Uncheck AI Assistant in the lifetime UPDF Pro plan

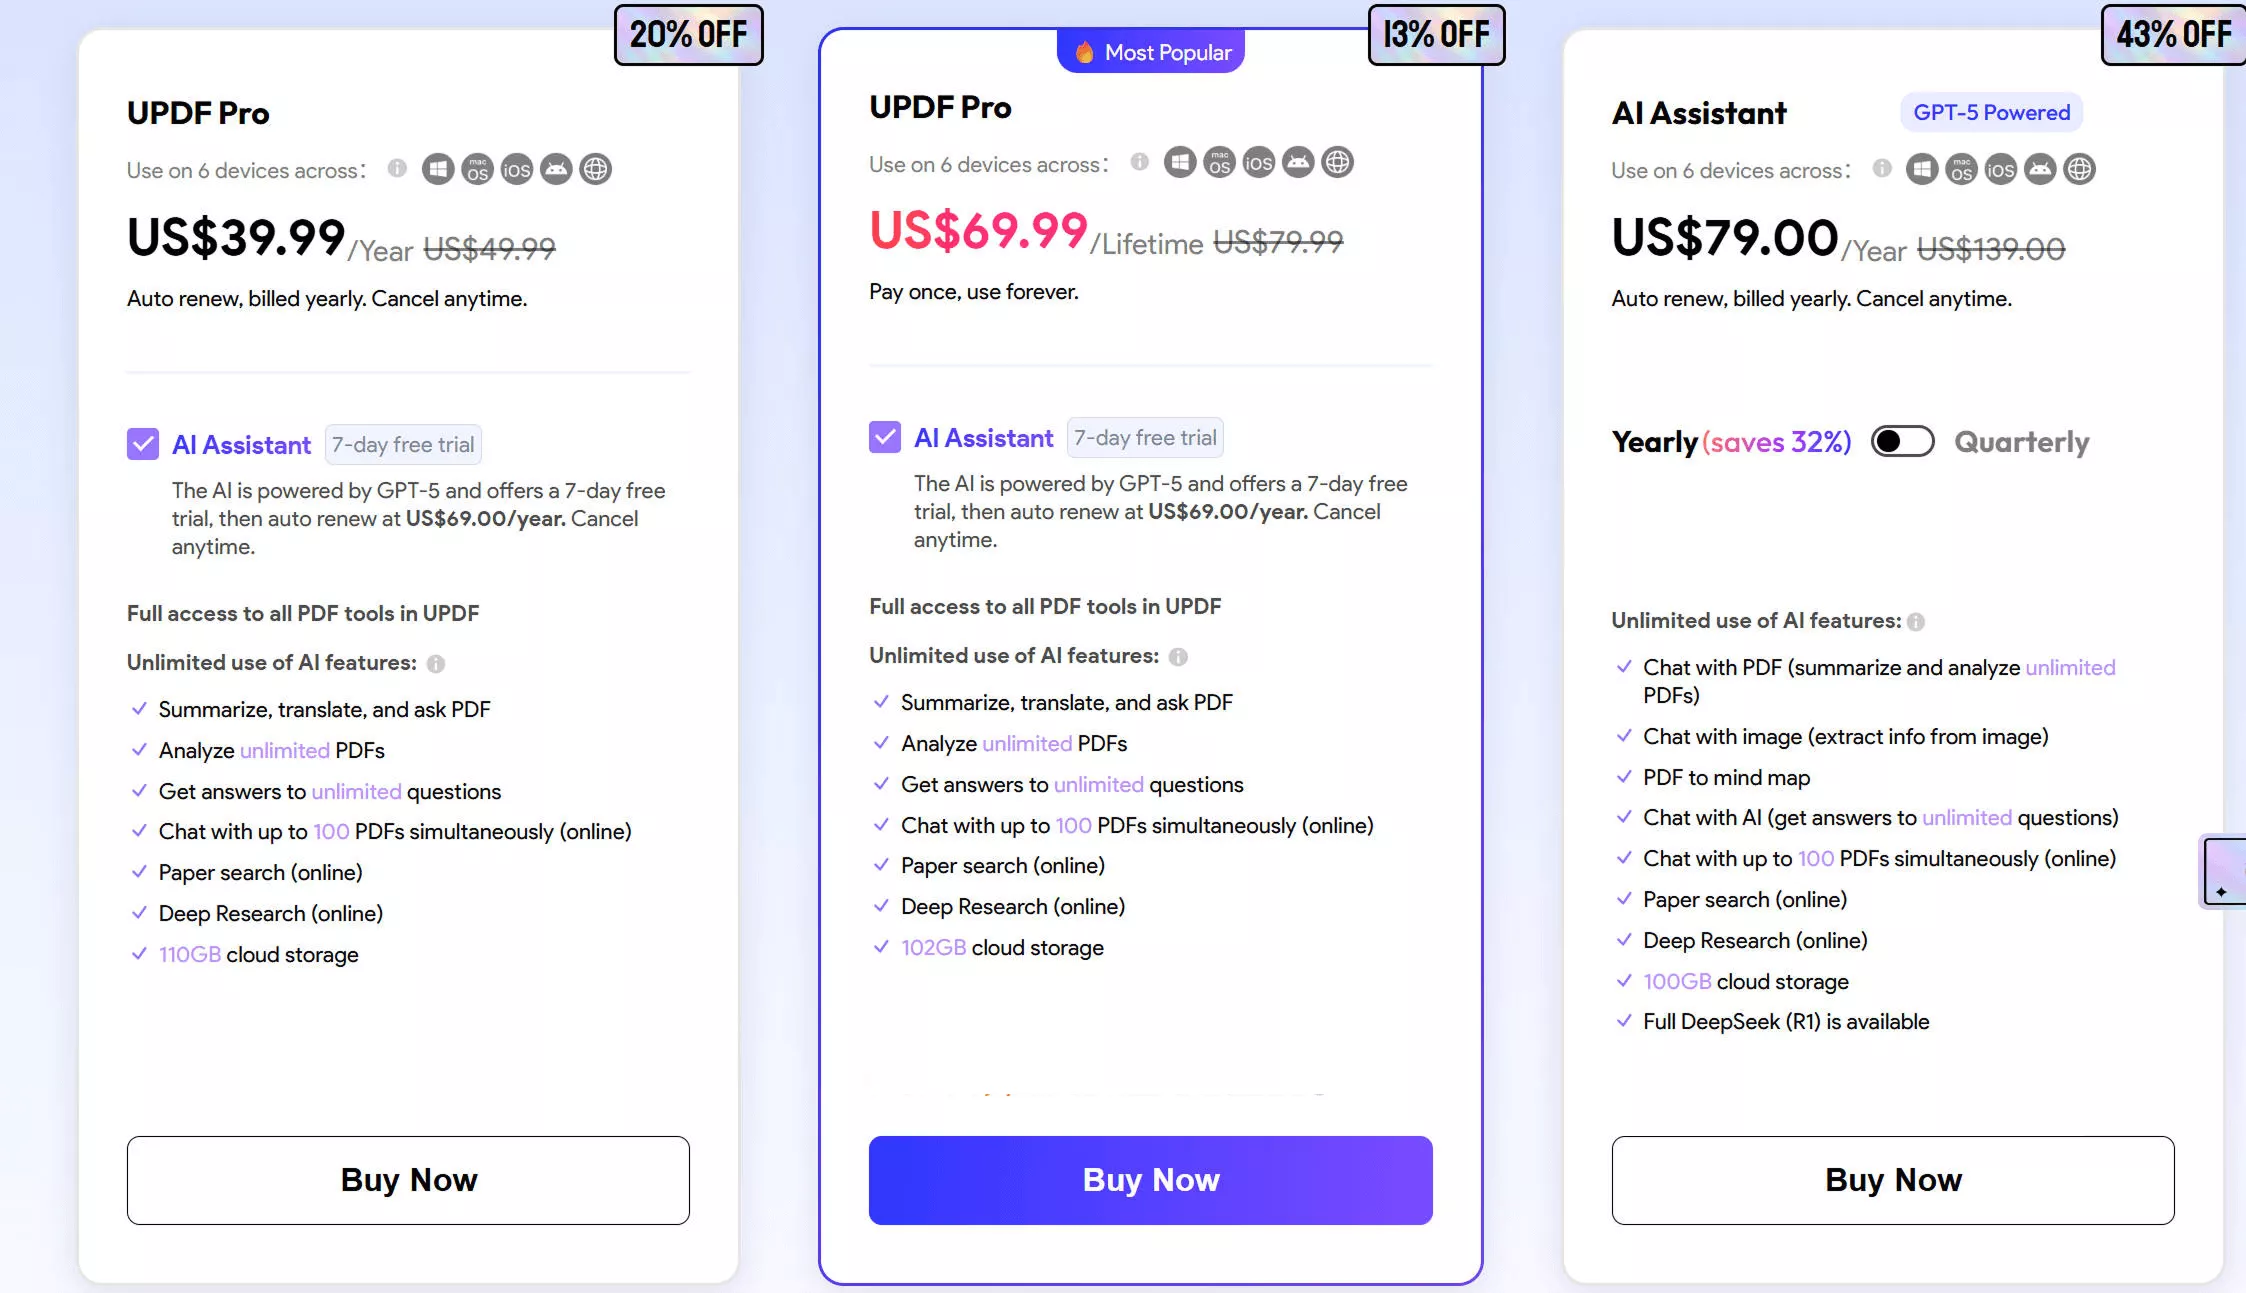click(884, 437)
